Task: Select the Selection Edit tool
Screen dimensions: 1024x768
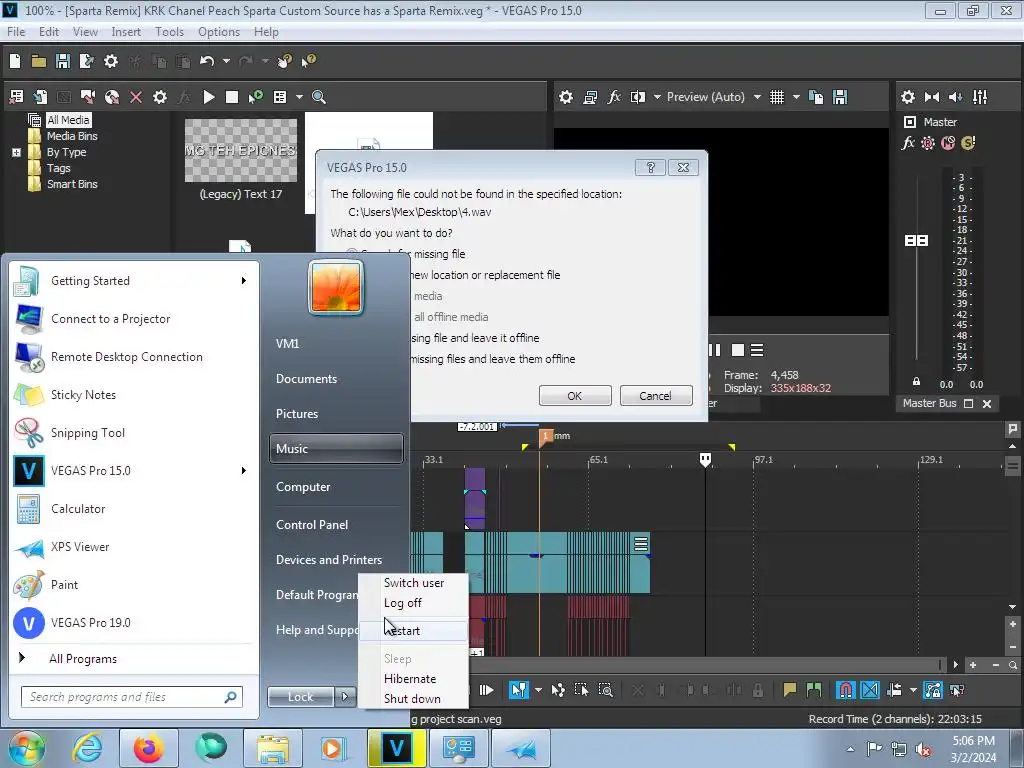Action: (581, 690)
